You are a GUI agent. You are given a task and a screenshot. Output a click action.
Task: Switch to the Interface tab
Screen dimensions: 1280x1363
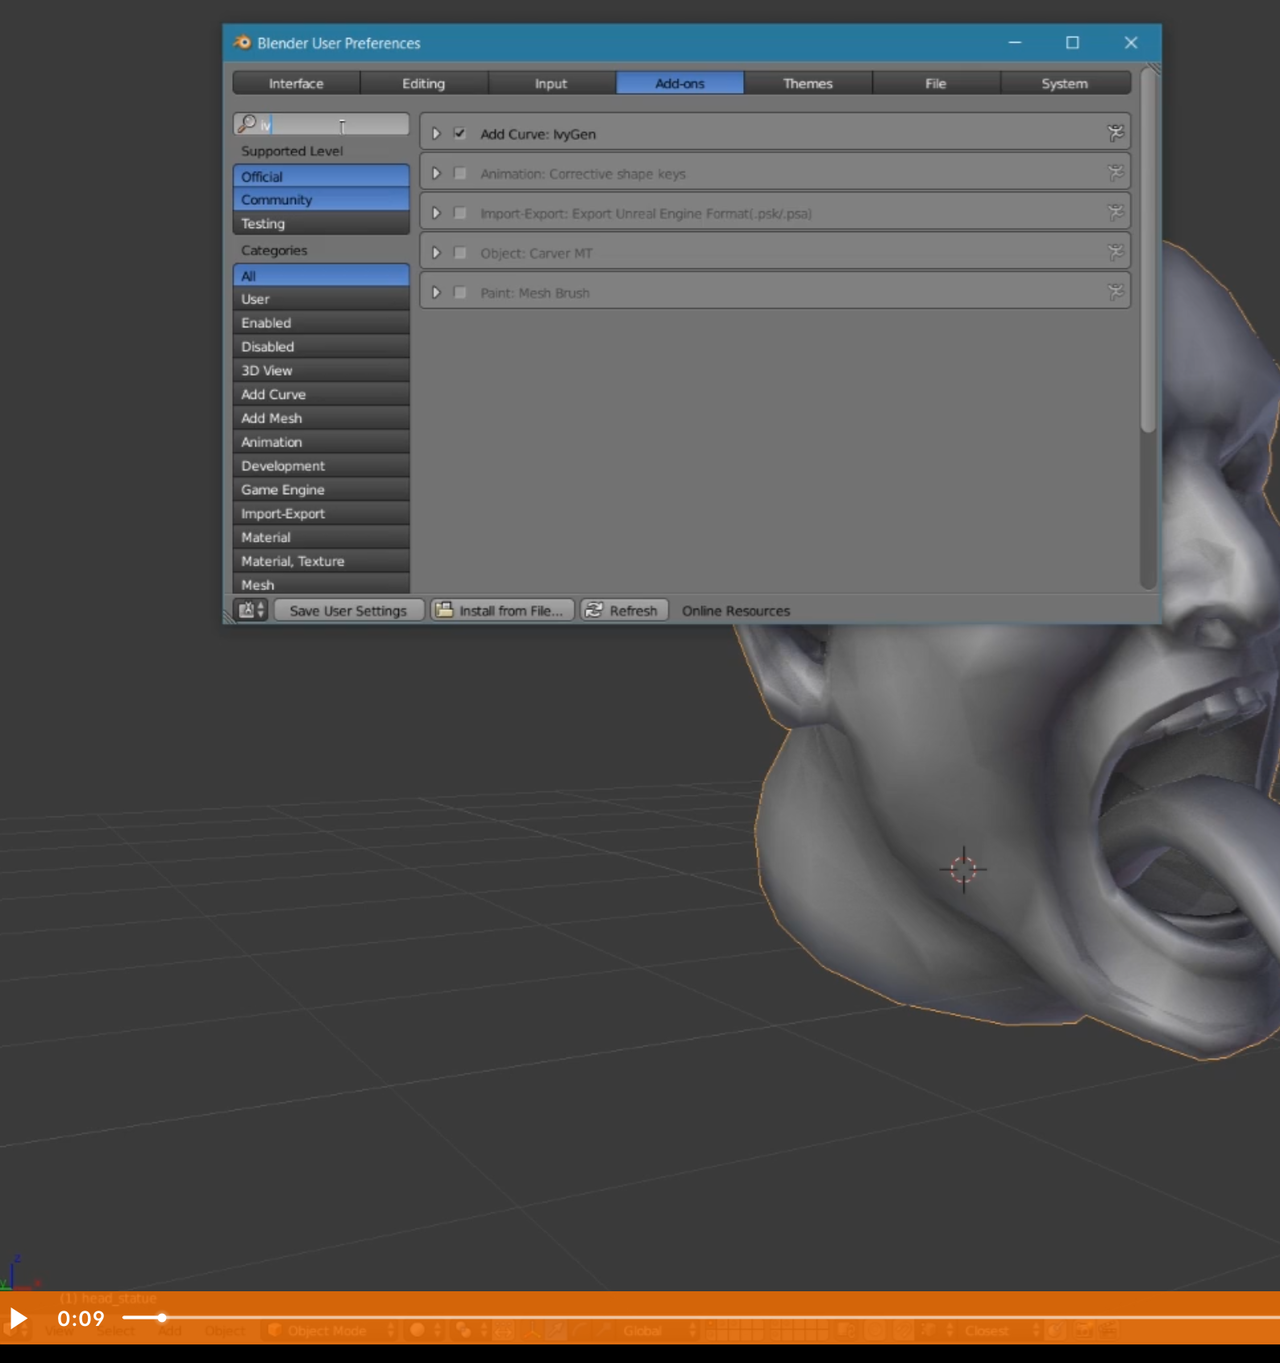point(296,83)
